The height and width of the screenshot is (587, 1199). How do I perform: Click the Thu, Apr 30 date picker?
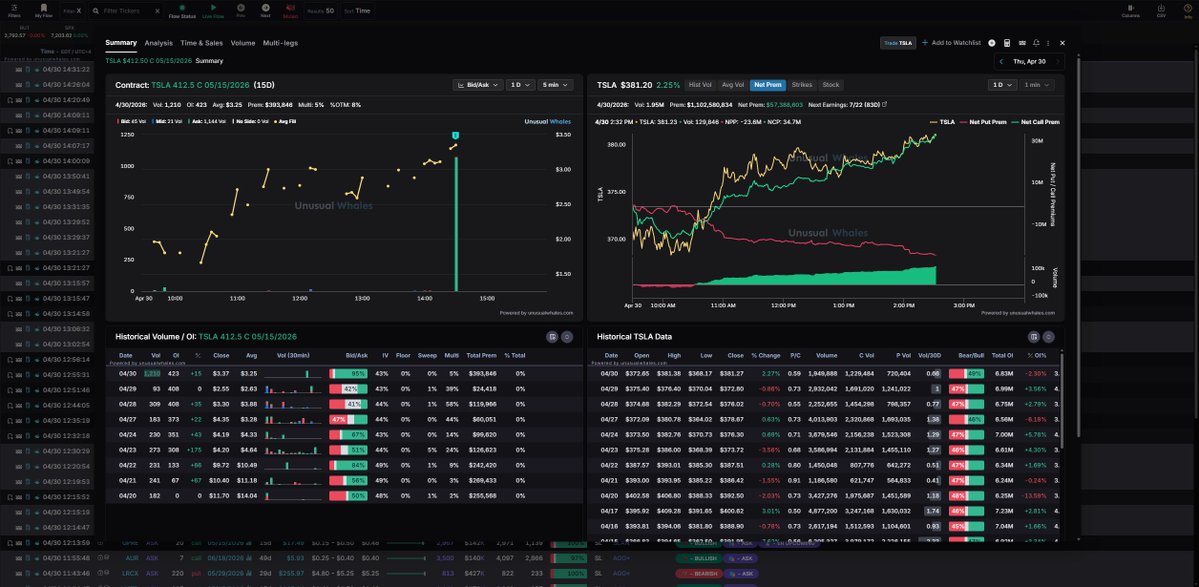(x=1029, y=61)
